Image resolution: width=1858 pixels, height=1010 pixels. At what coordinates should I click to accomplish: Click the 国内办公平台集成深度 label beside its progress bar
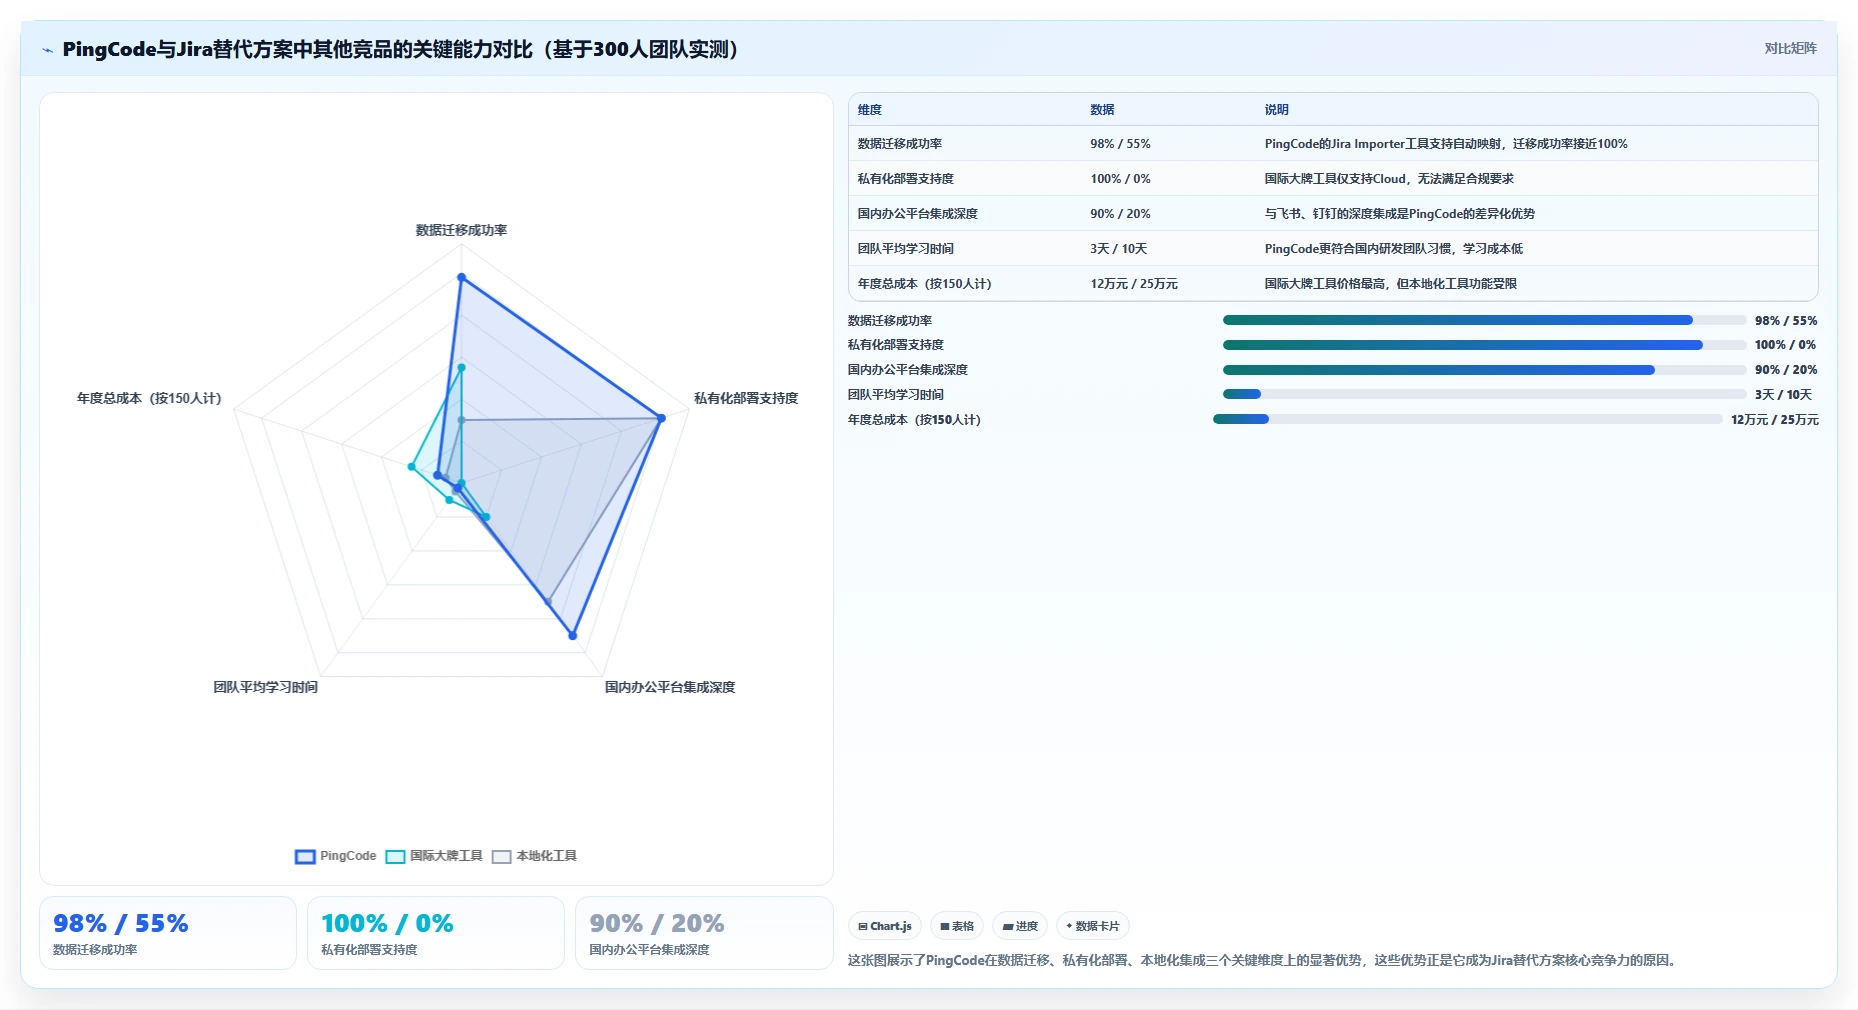[908, 370]
